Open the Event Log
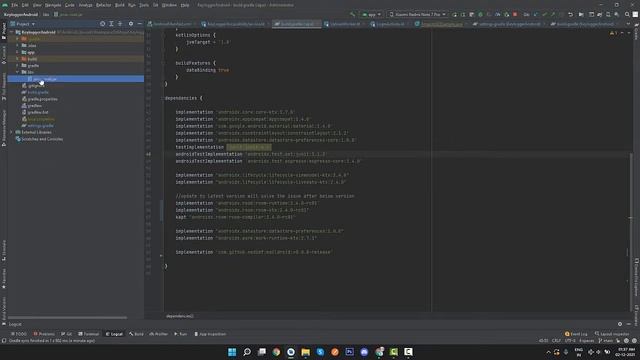 [576, 334]
